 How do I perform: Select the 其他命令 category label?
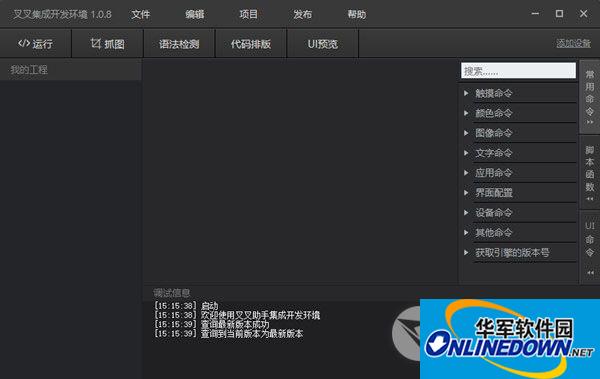[494, 232]
